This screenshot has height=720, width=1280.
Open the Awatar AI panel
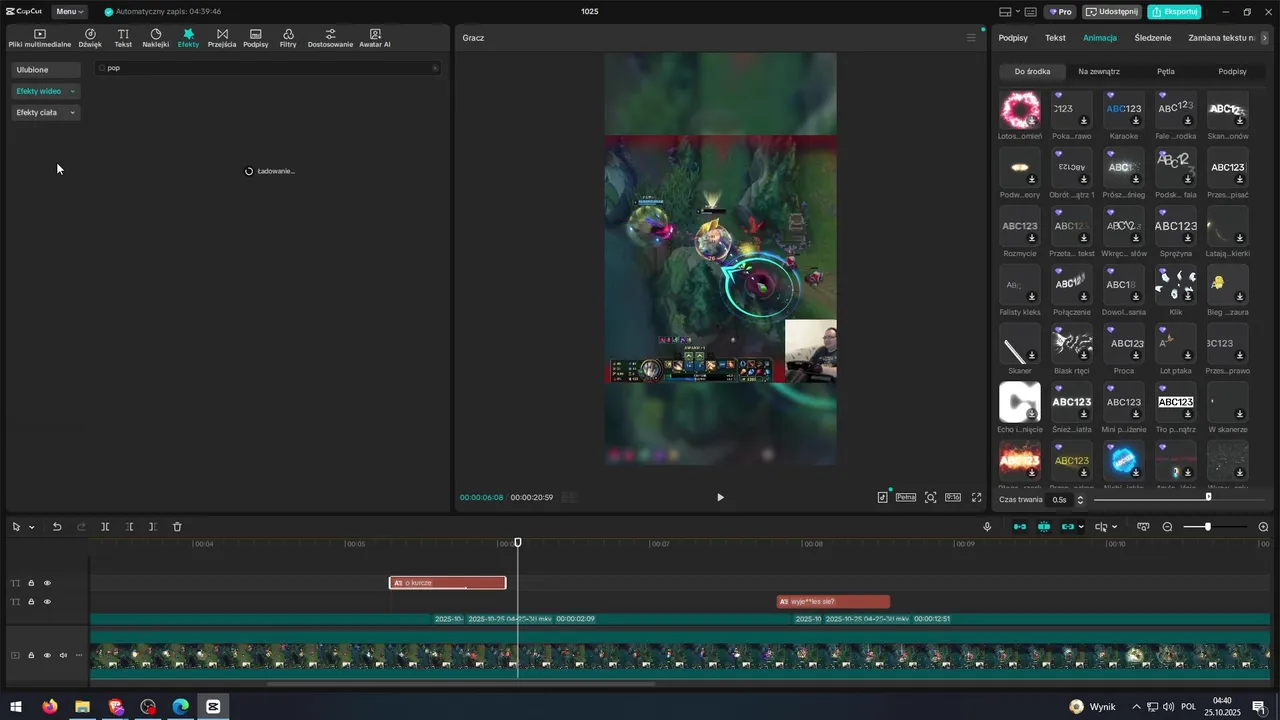click(x=375, y=38)
